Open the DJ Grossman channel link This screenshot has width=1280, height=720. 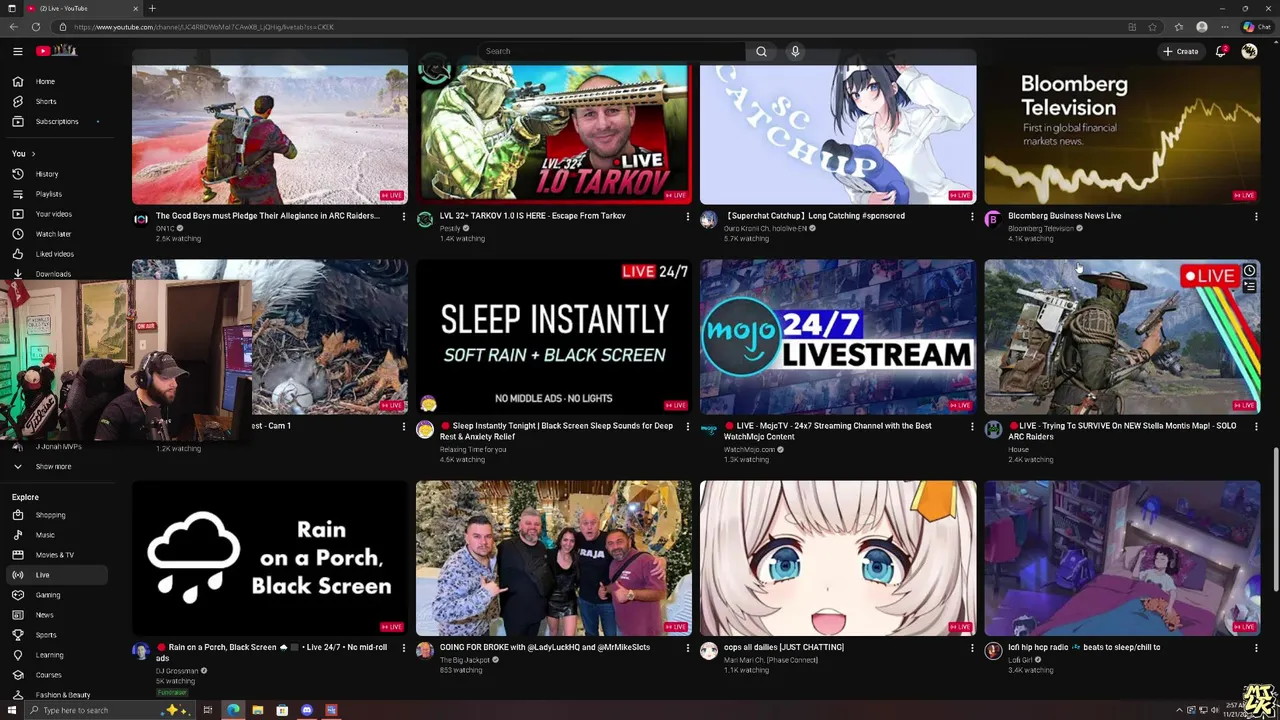[x=177, y=671]
